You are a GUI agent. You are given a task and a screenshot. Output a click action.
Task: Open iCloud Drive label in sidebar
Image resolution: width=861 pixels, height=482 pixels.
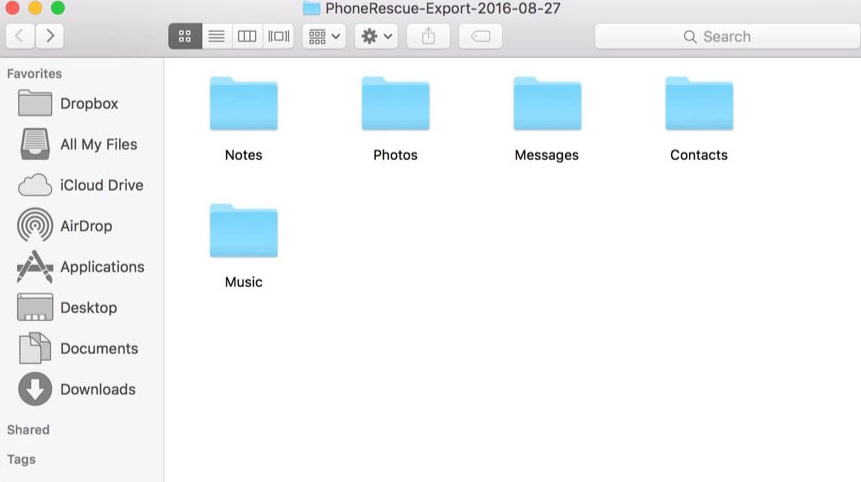pos(102,185)
